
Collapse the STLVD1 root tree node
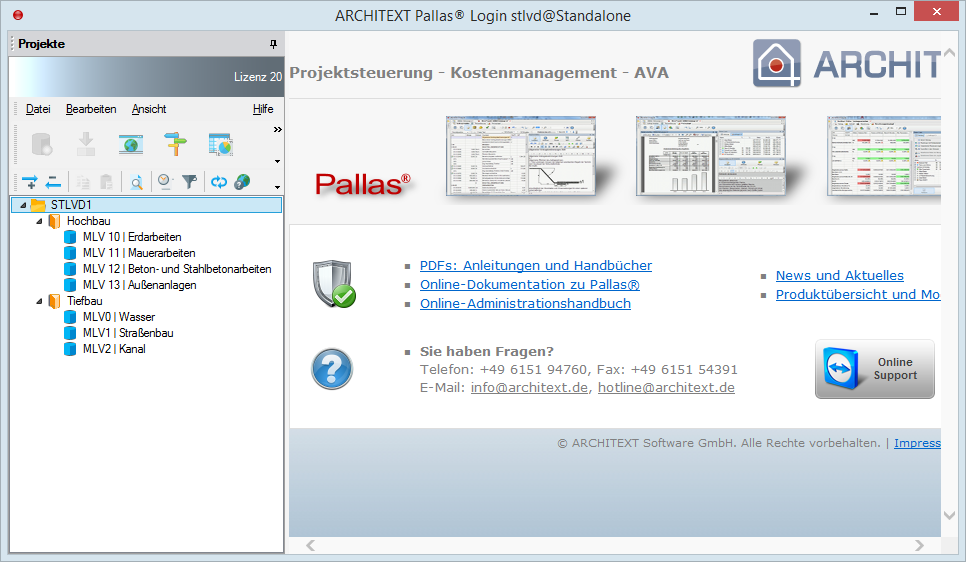pos(23,205)
